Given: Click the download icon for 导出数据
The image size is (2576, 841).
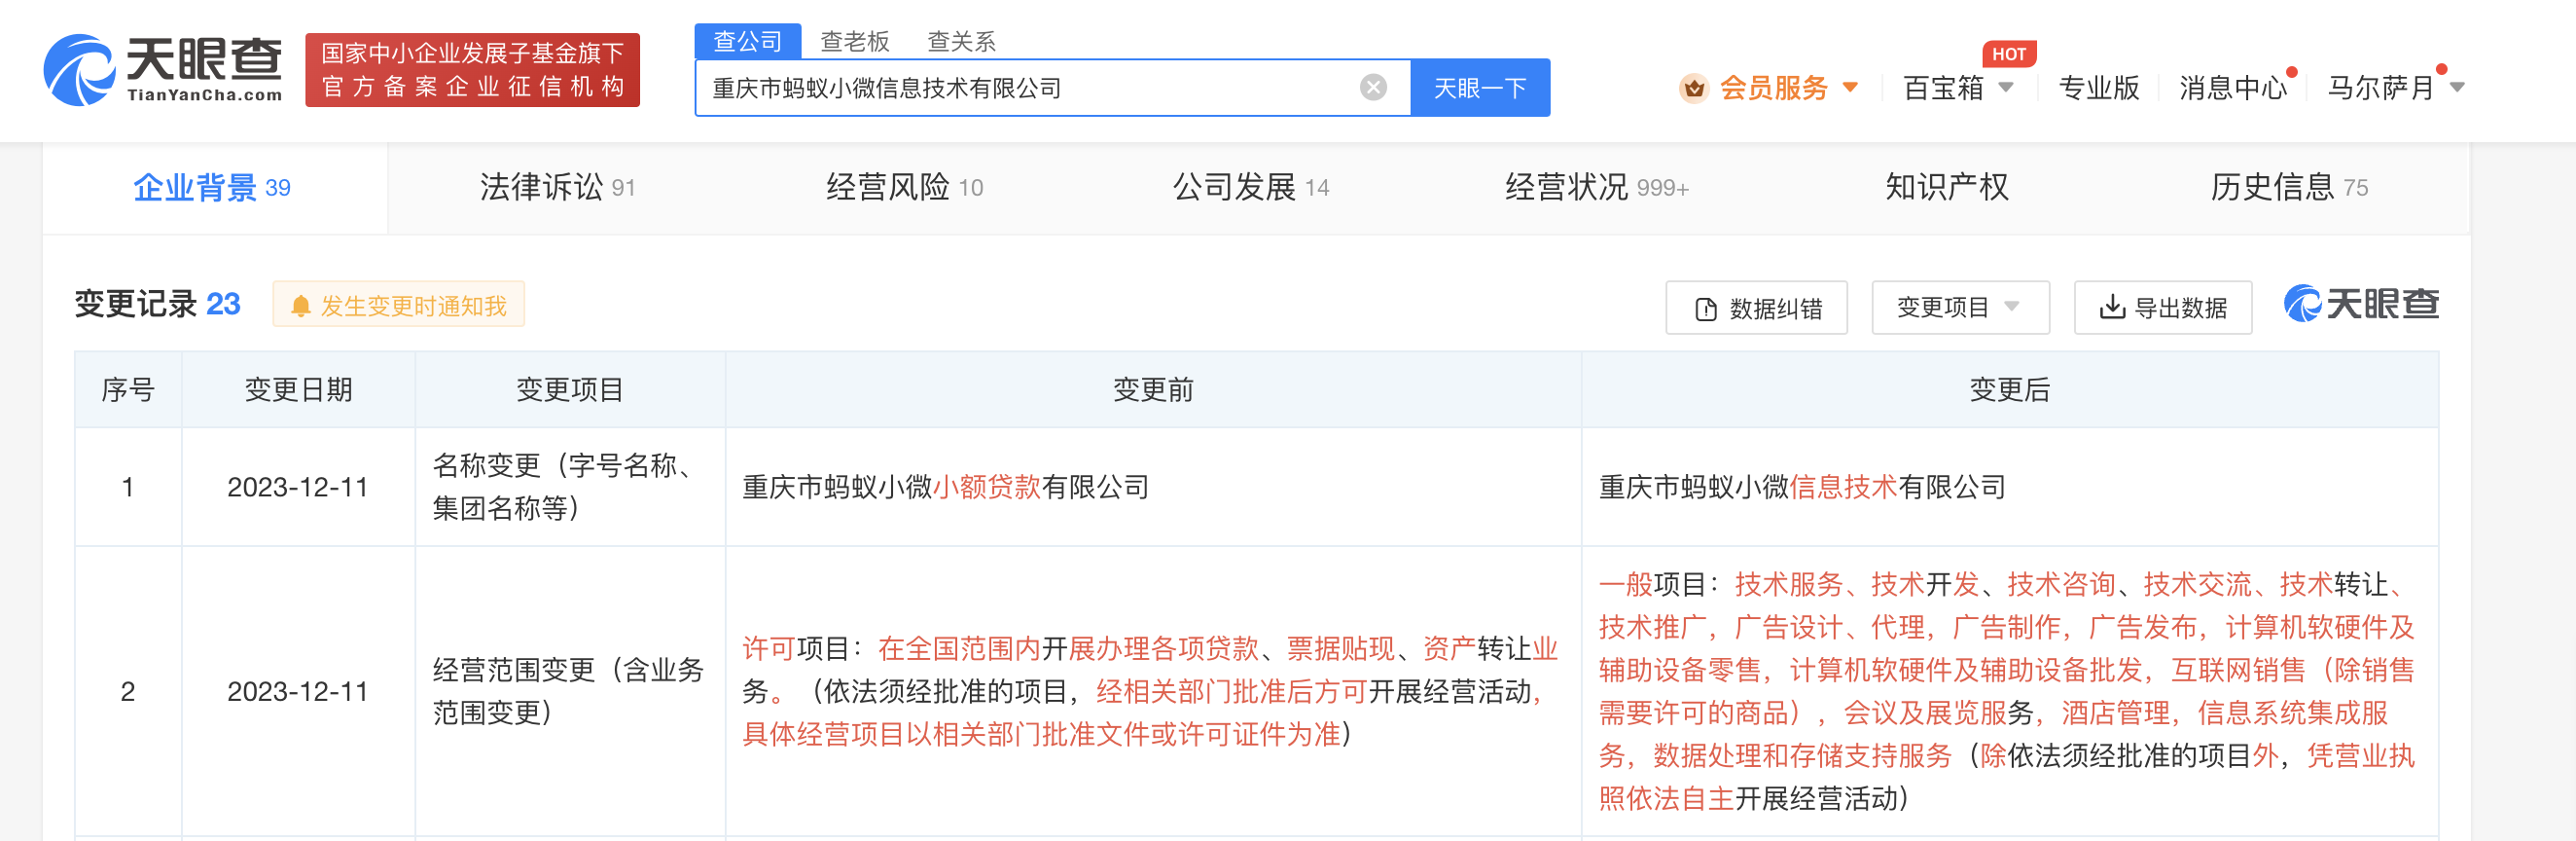Looking at the screenshot, I should 2112,307.
